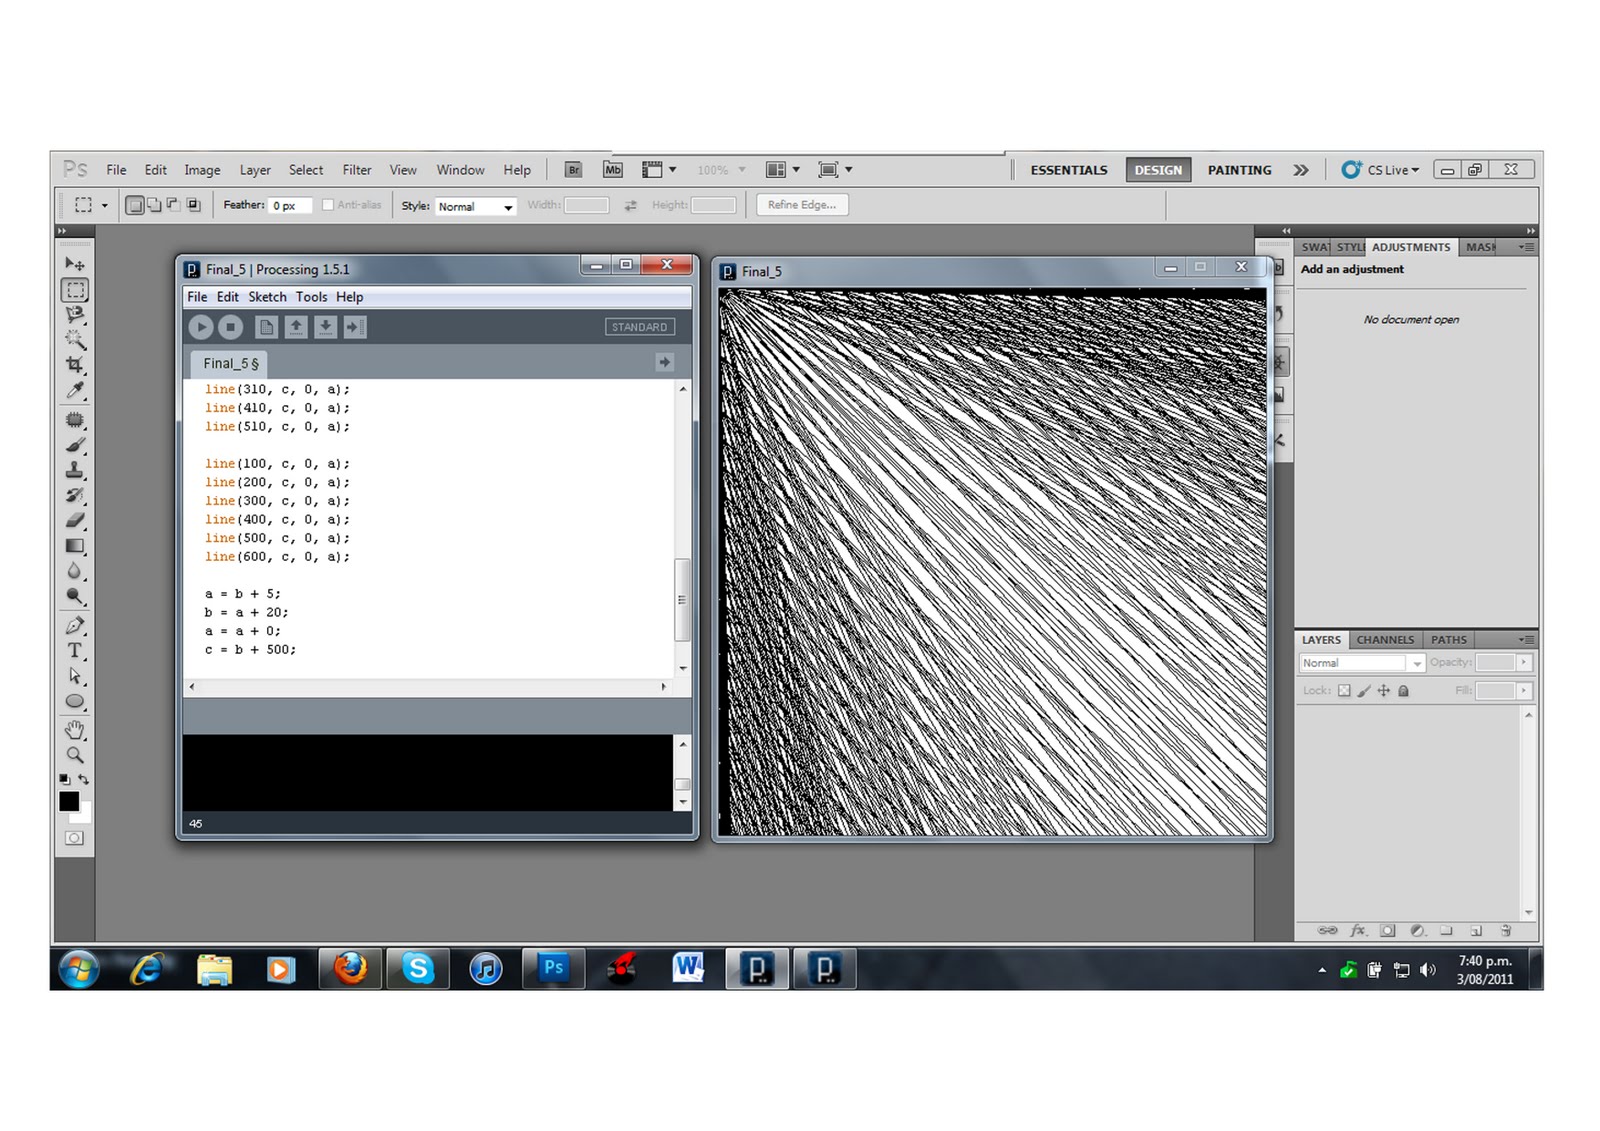1600x1131 pixels.
Task: Open the Layers panel options menu
Action: pyautogui.click(x=1526, y=640)
